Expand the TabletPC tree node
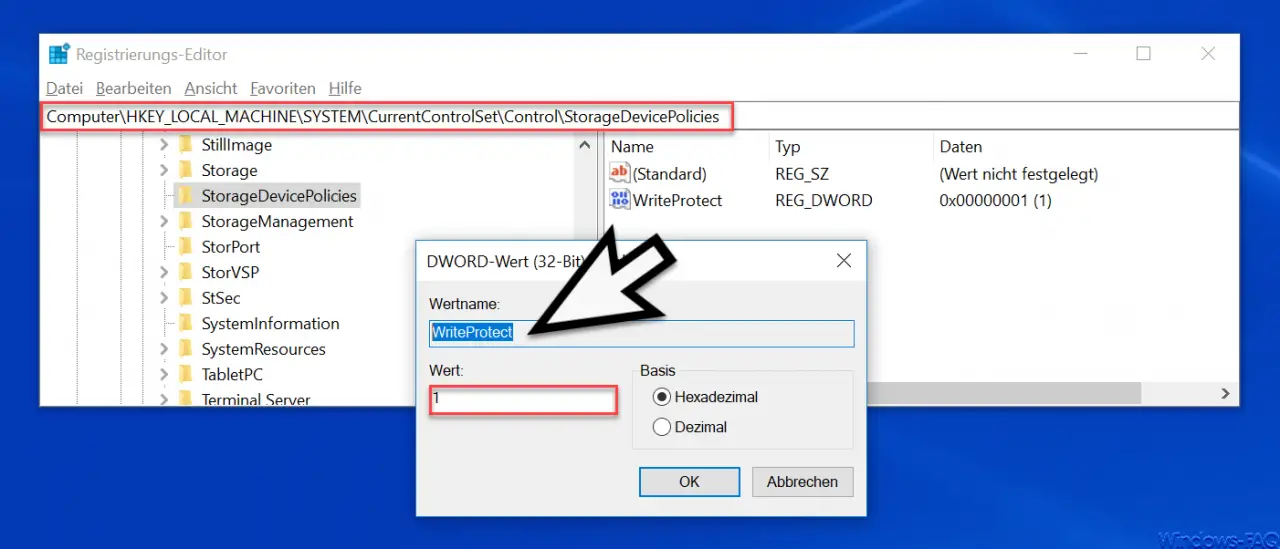 pyautogui.click(x=164, y=375)
